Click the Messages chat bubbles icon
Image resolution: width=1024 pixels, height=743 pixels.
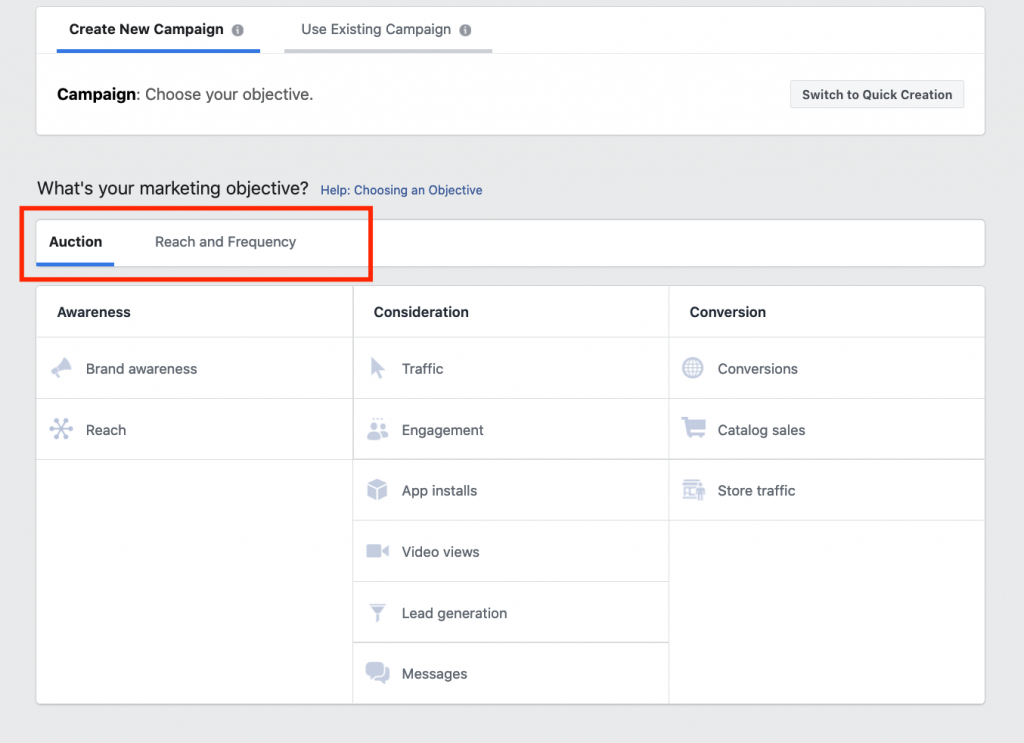click(x=377, y=672)
